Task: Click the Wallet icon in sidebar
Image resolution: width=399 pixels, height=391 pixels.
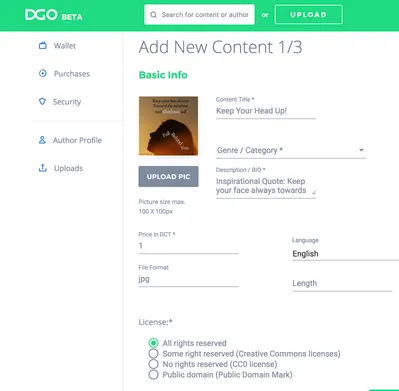Action: point(43,45)
